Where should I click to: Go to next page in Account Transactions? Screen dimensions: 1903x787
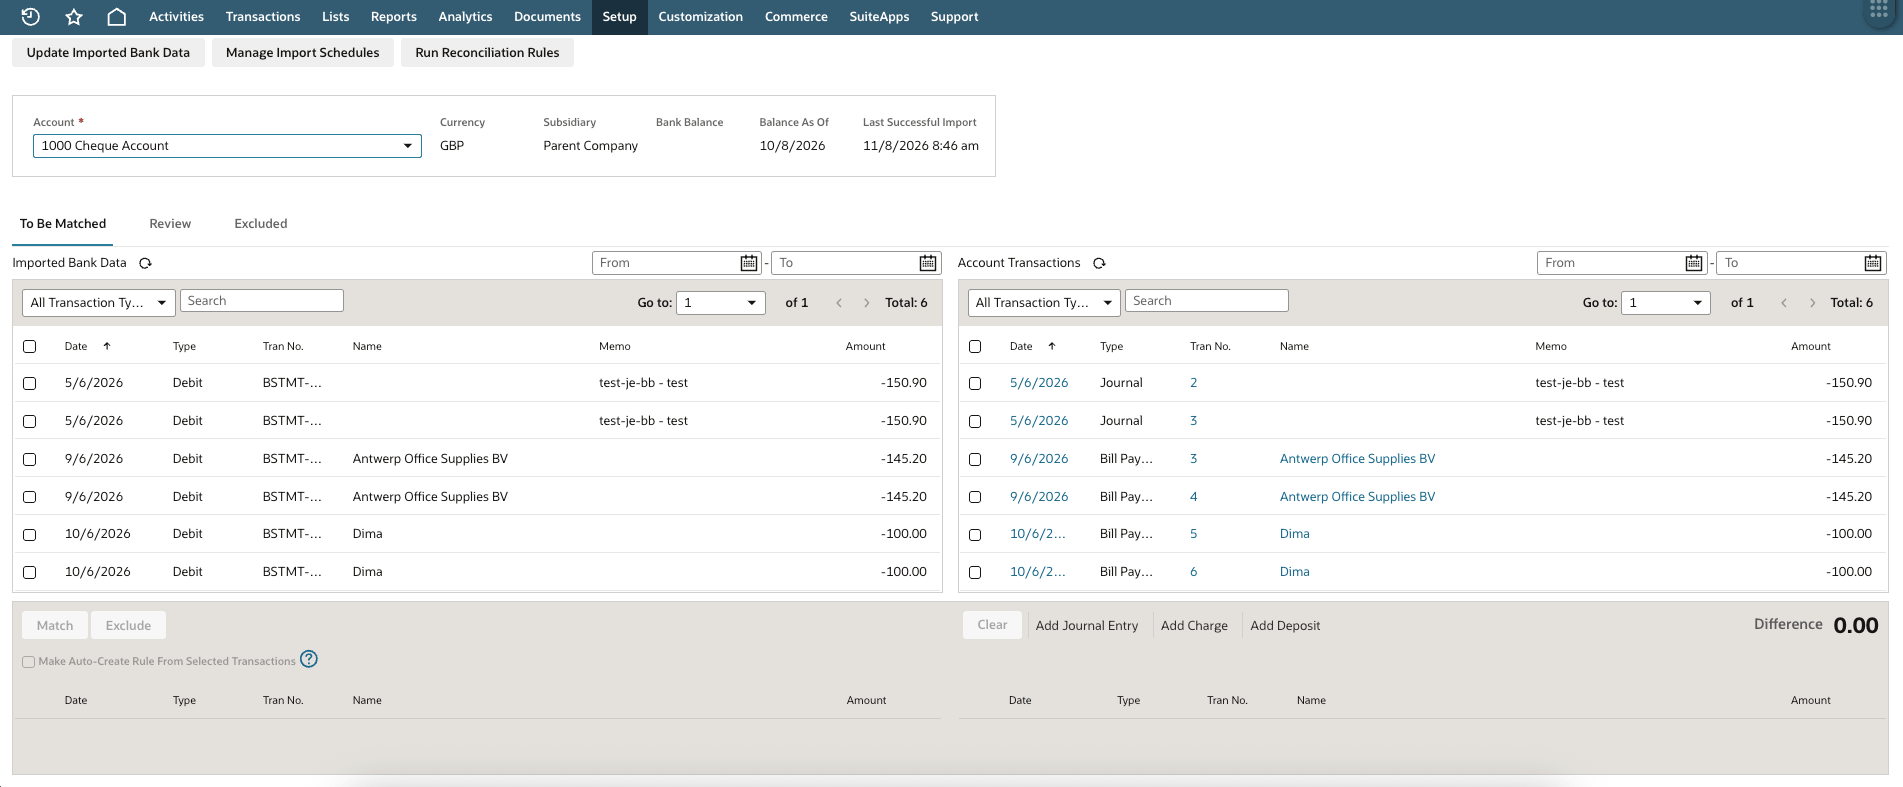[1812, 303]
